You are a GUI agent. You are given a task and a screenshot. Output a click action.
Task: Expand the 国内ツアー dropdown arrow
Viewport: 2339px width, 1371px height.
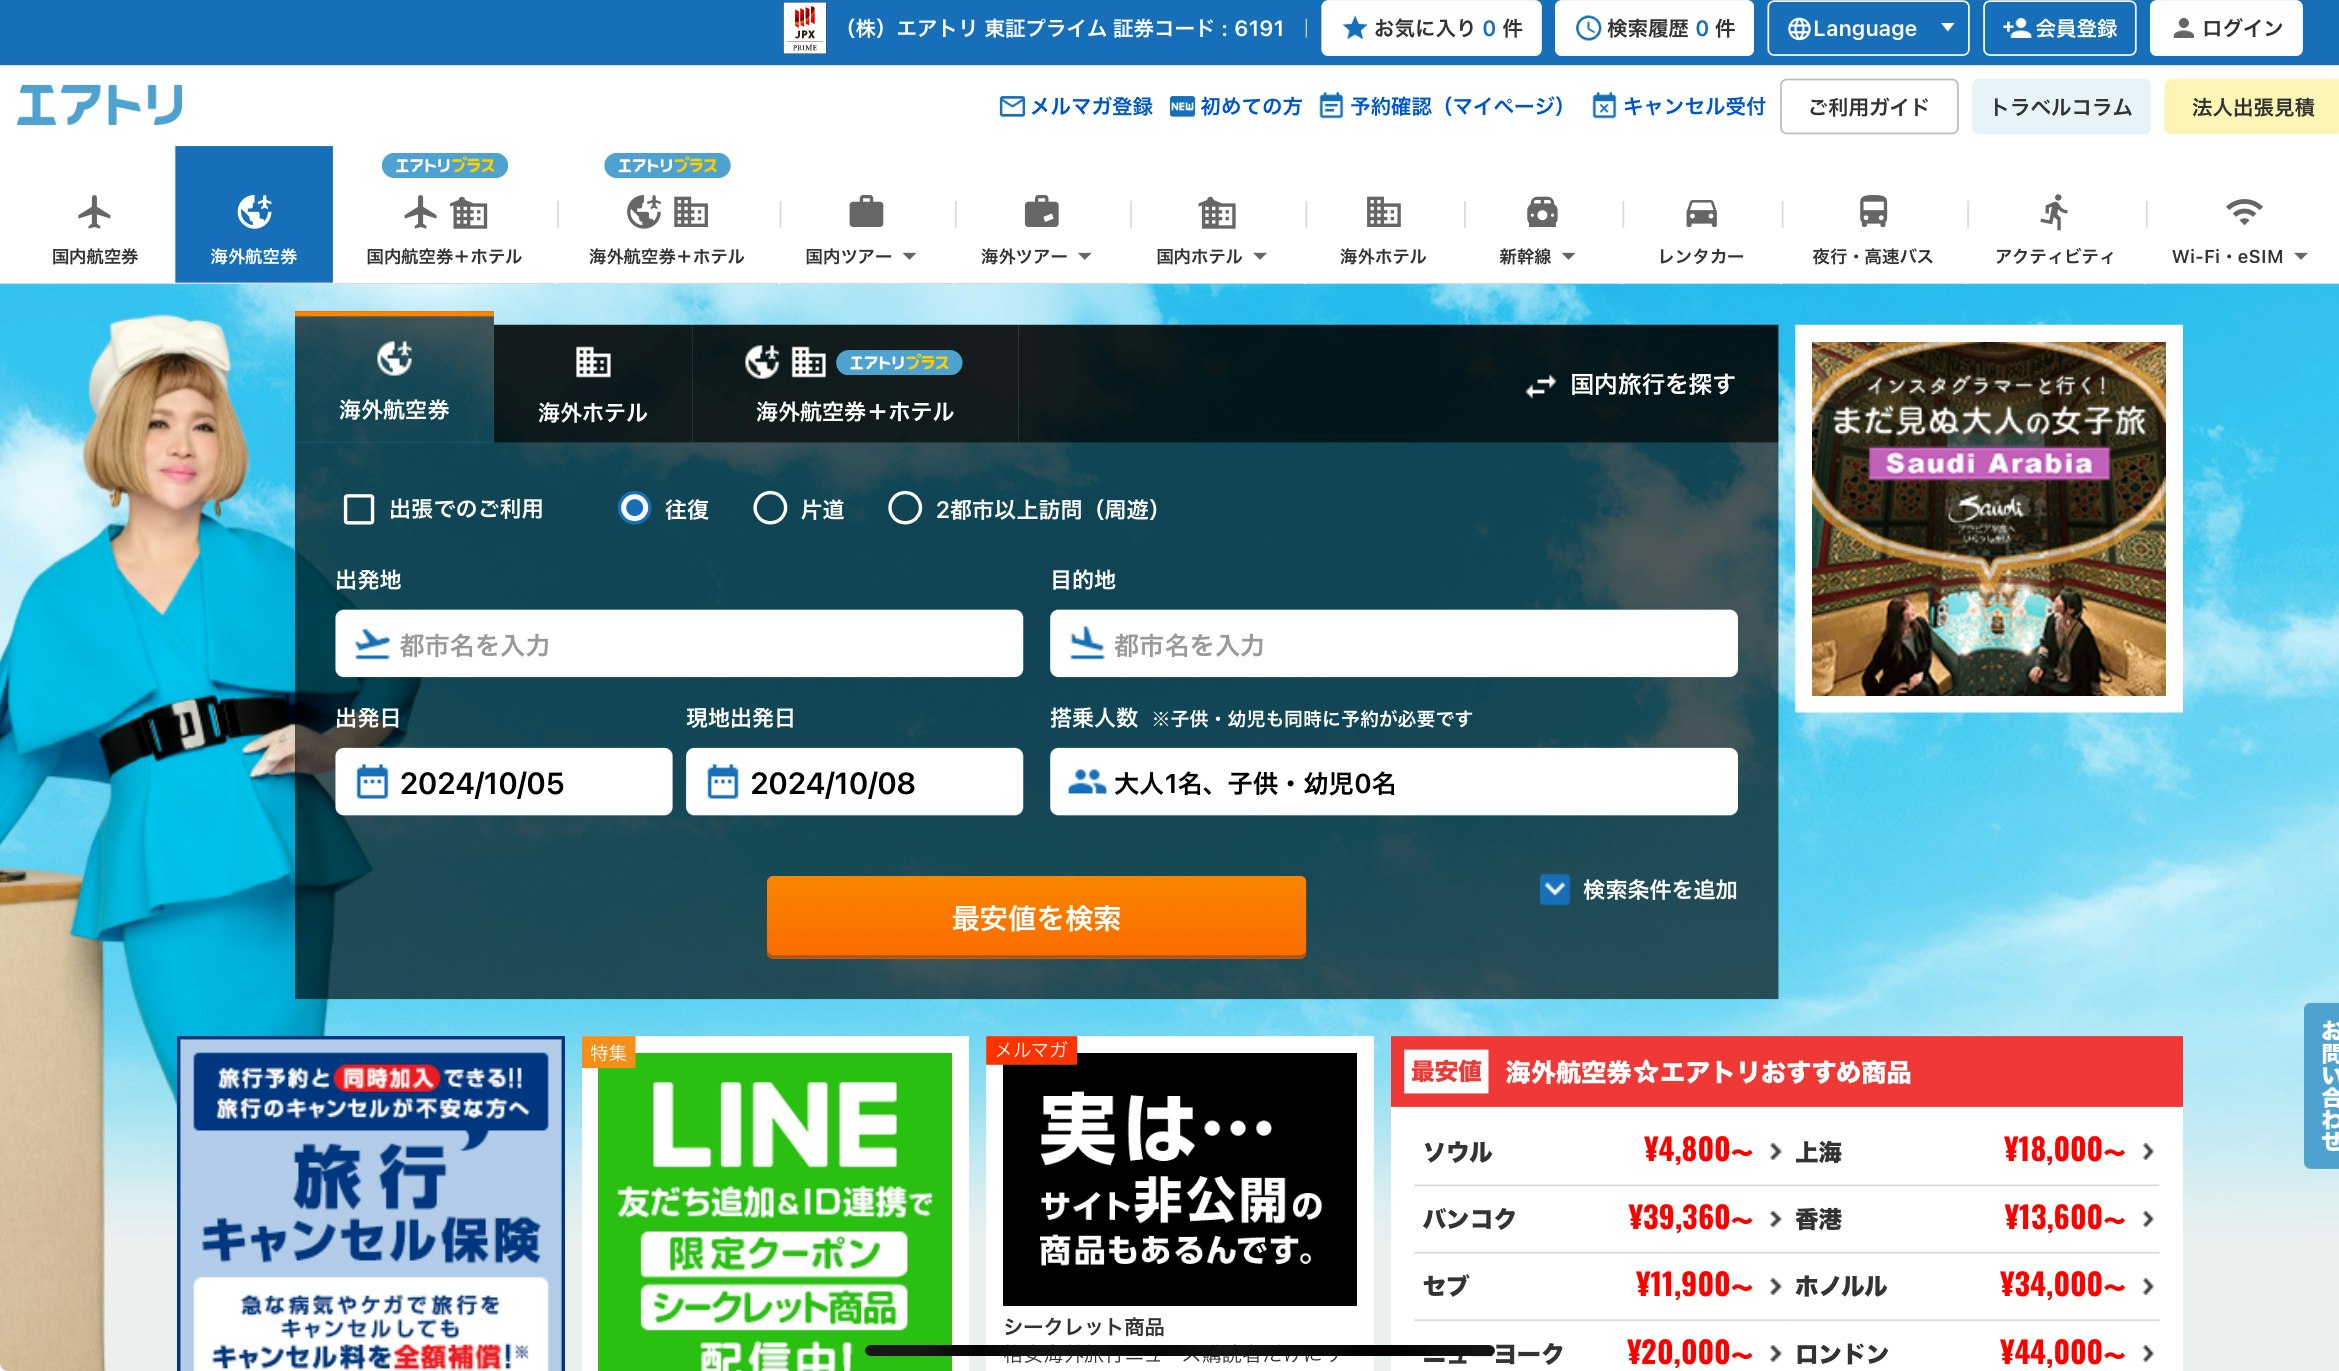click(x=909, y=257)
